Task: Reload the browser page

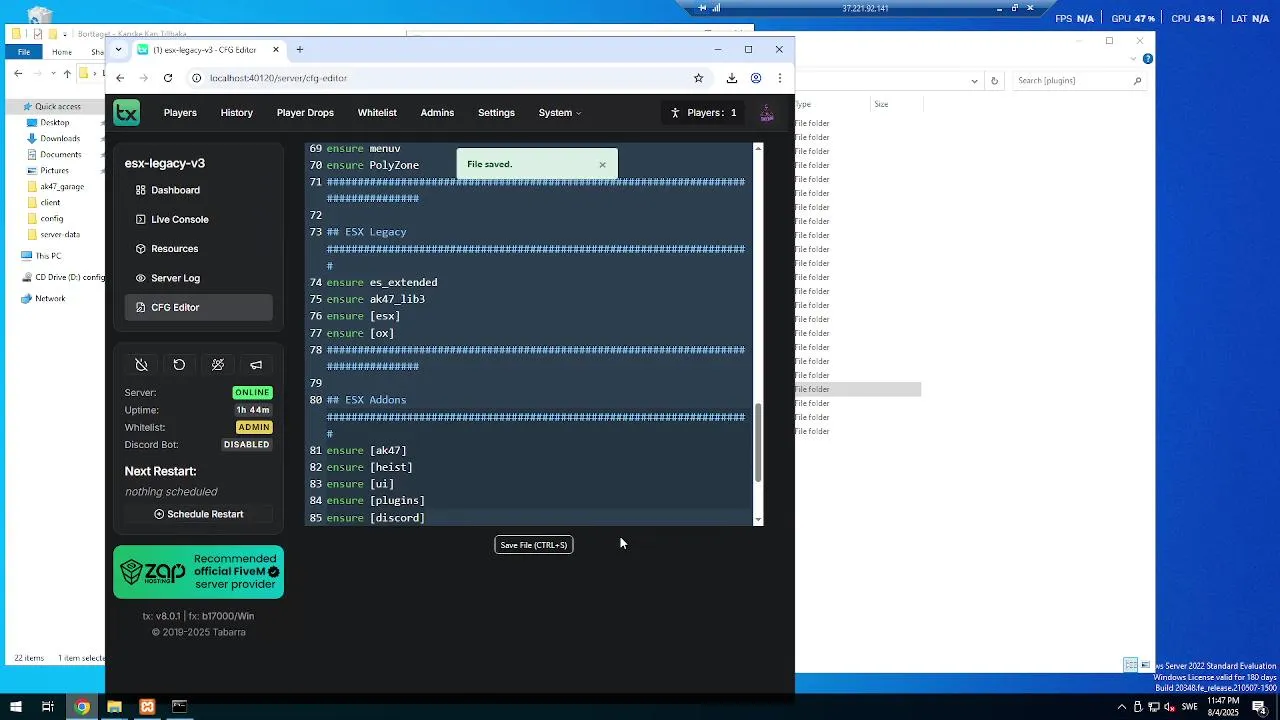Action: [x=168, y=78]
